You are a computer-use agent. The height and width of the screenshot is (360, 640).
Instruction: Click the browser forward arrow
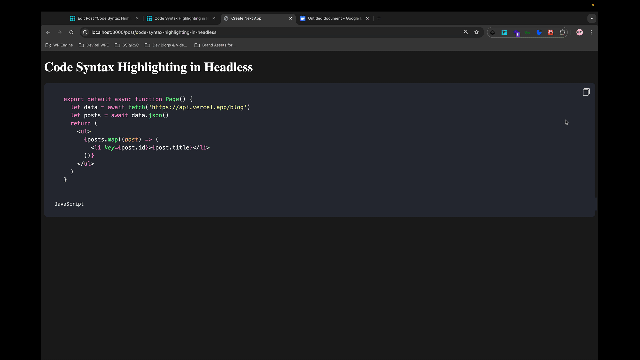tap(60, 32)
